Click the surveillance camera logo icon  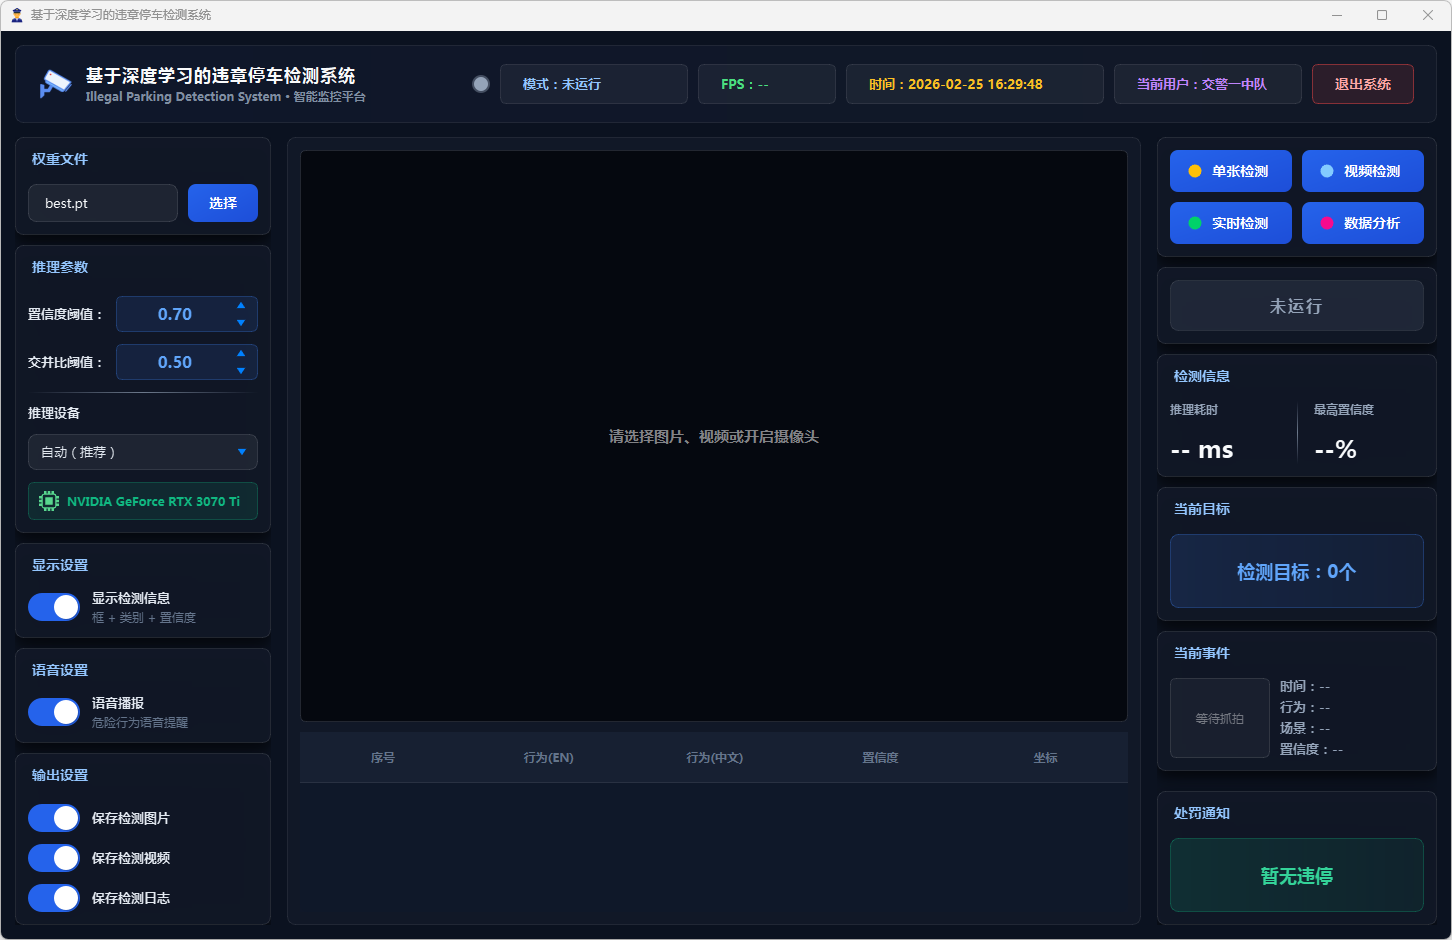pyautogui.click(x=55, y=84)
